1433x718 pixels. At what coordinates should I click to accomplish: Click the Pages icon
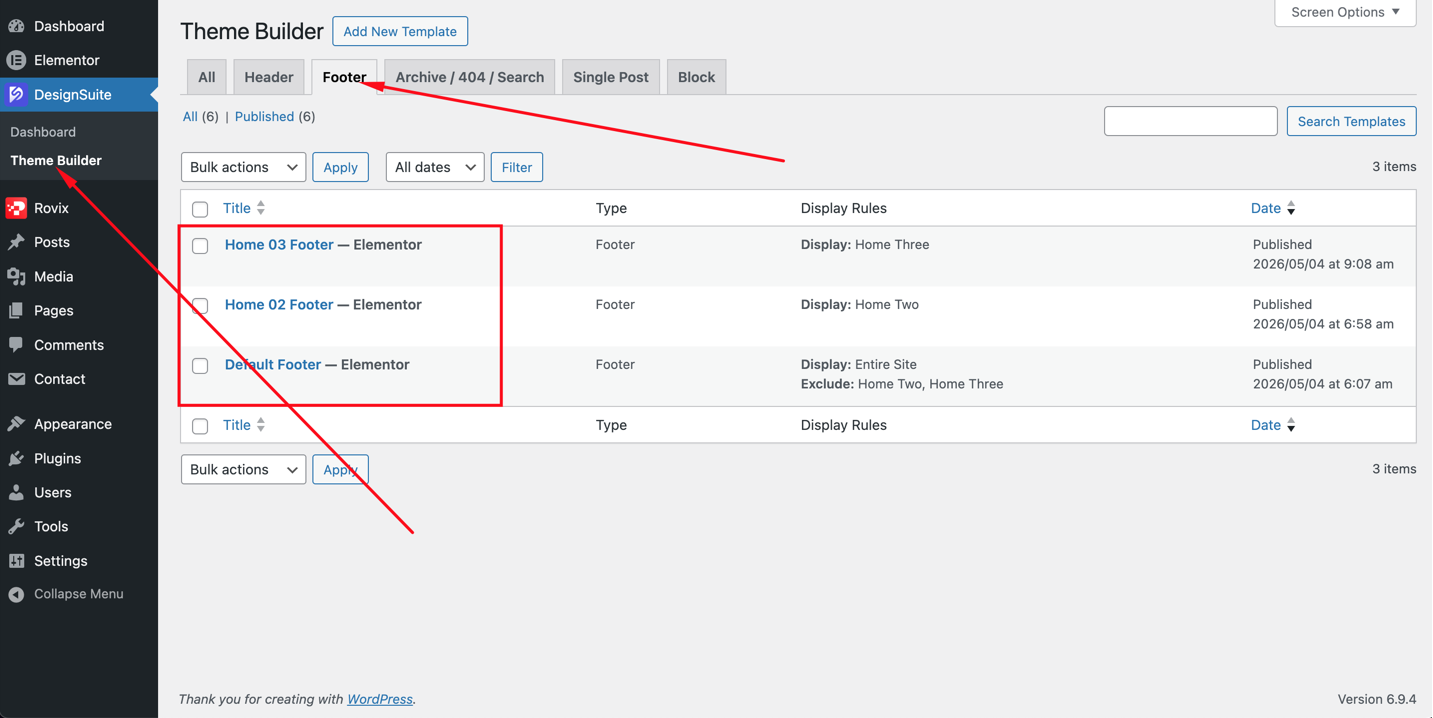(16, 311)
